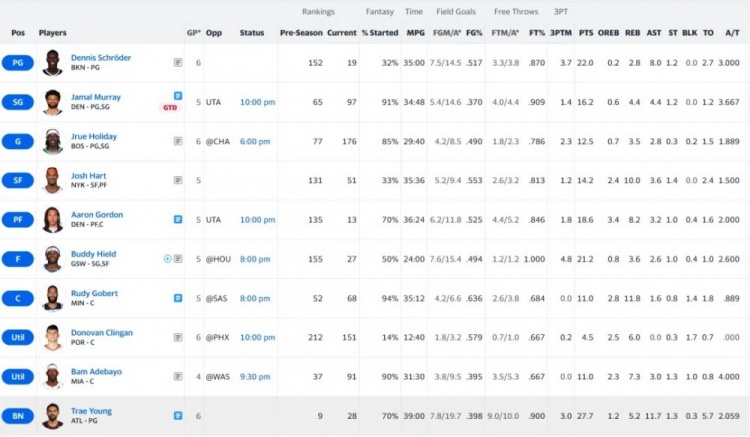Click the 9:30 pm game time link
Screen dimensions: 750x437
click(x=255, y=376)
